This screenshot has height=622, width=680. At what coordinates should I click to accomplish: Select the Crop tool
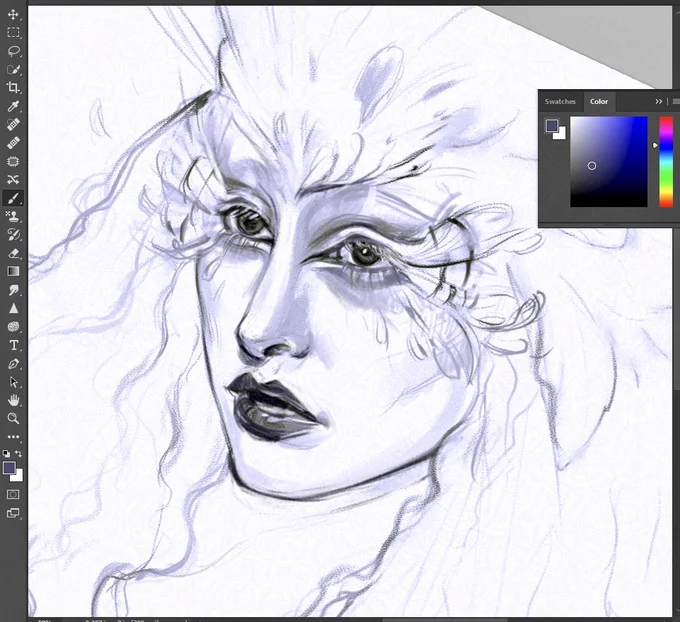point(13,88)
